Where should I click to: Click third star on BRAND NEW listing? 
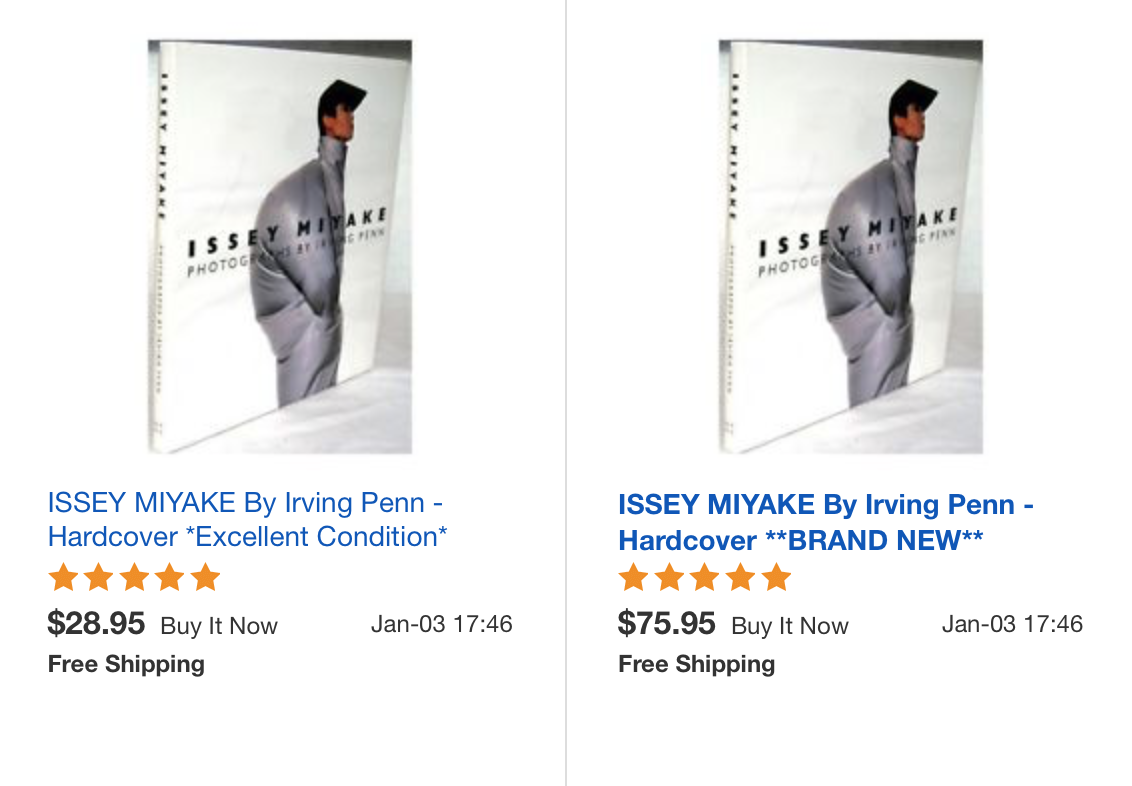705,577
